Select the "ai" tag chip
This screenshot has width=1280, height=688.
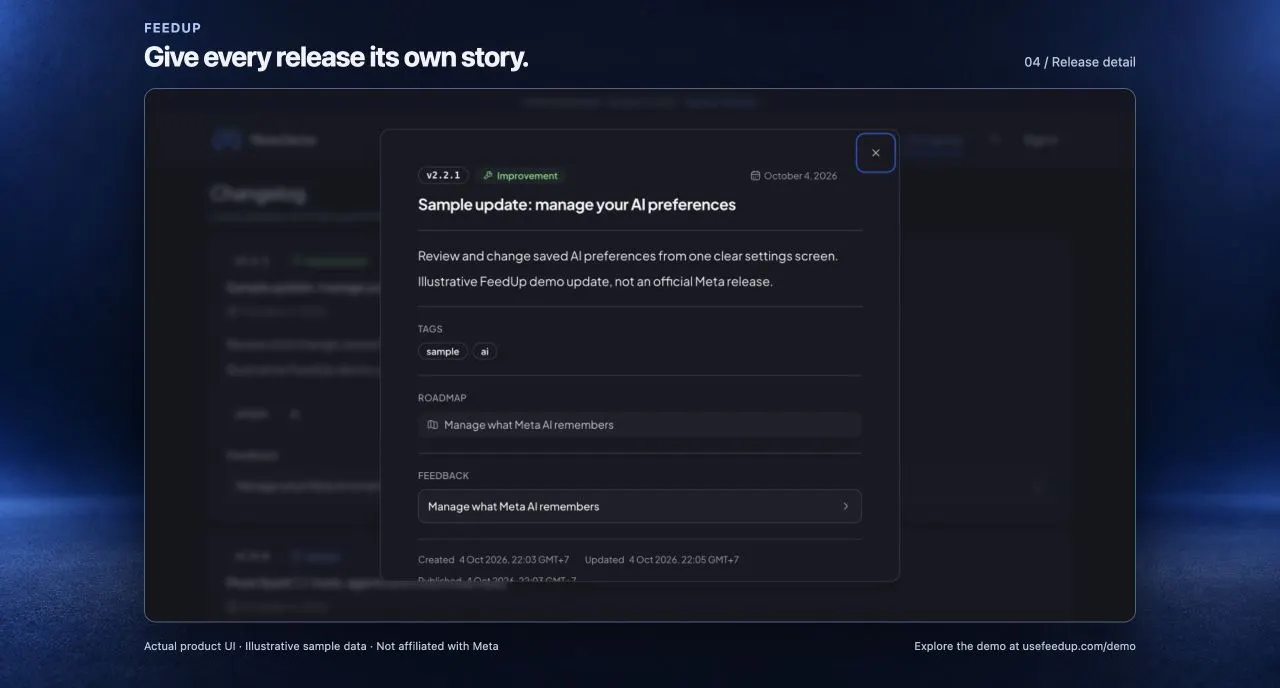tap(485, 352)
